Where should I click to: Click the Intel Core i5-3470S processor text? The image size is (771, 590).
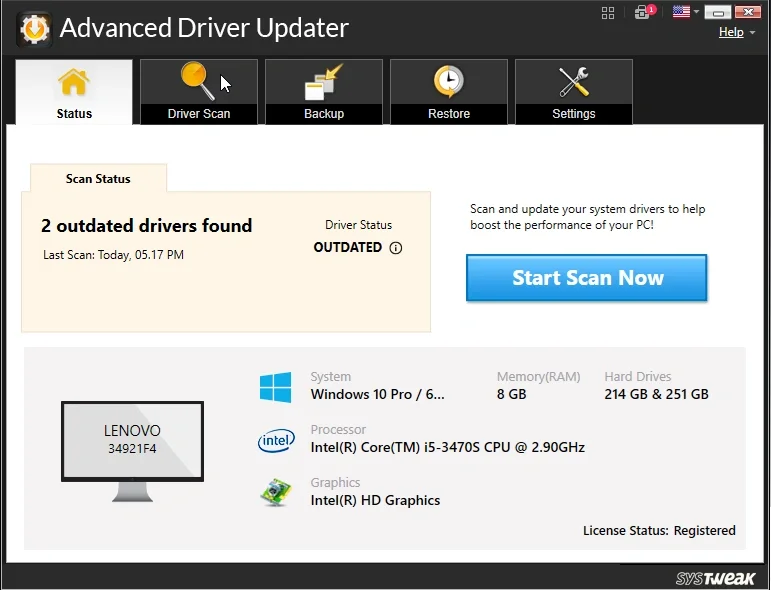pyautogui.click(x=448, y=447)
